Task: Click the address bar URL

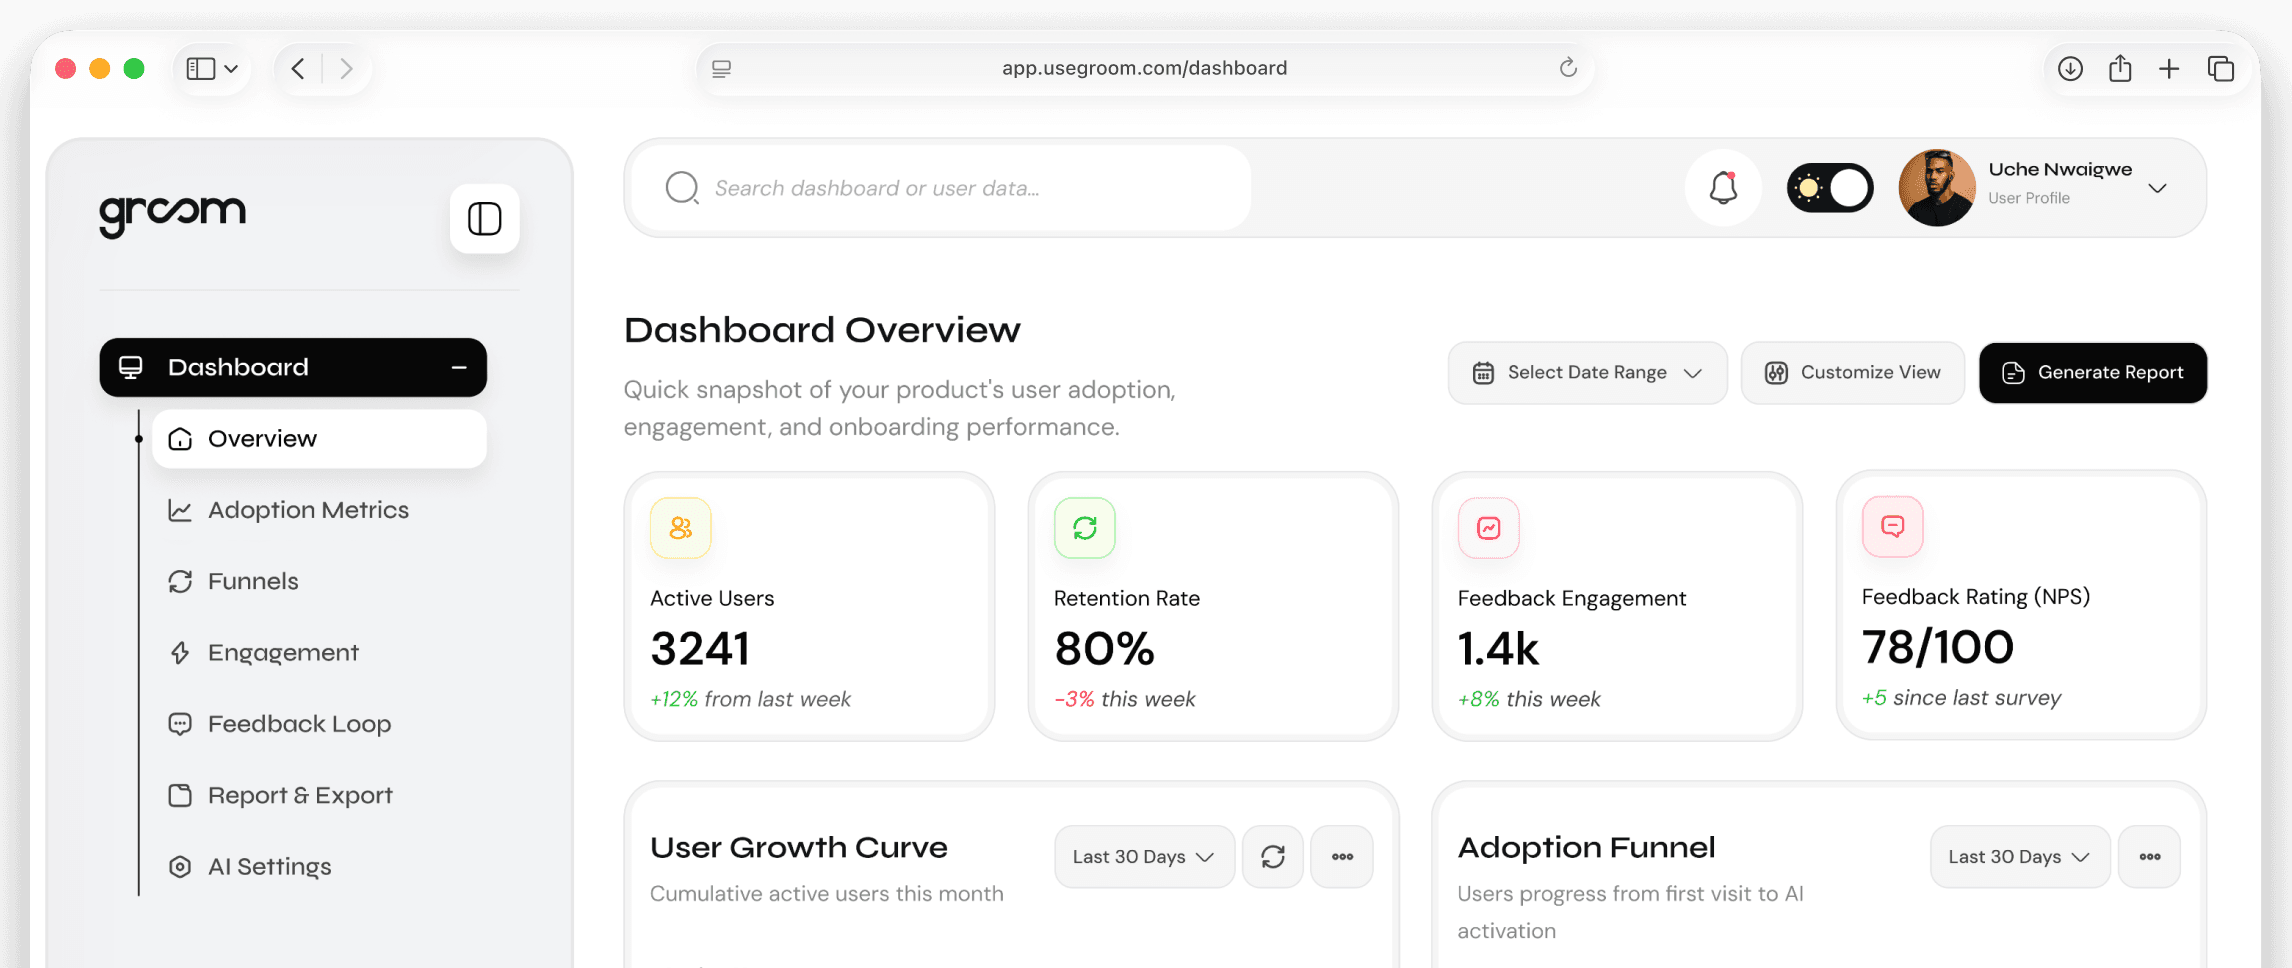Action: click(x=1144, y=68)
